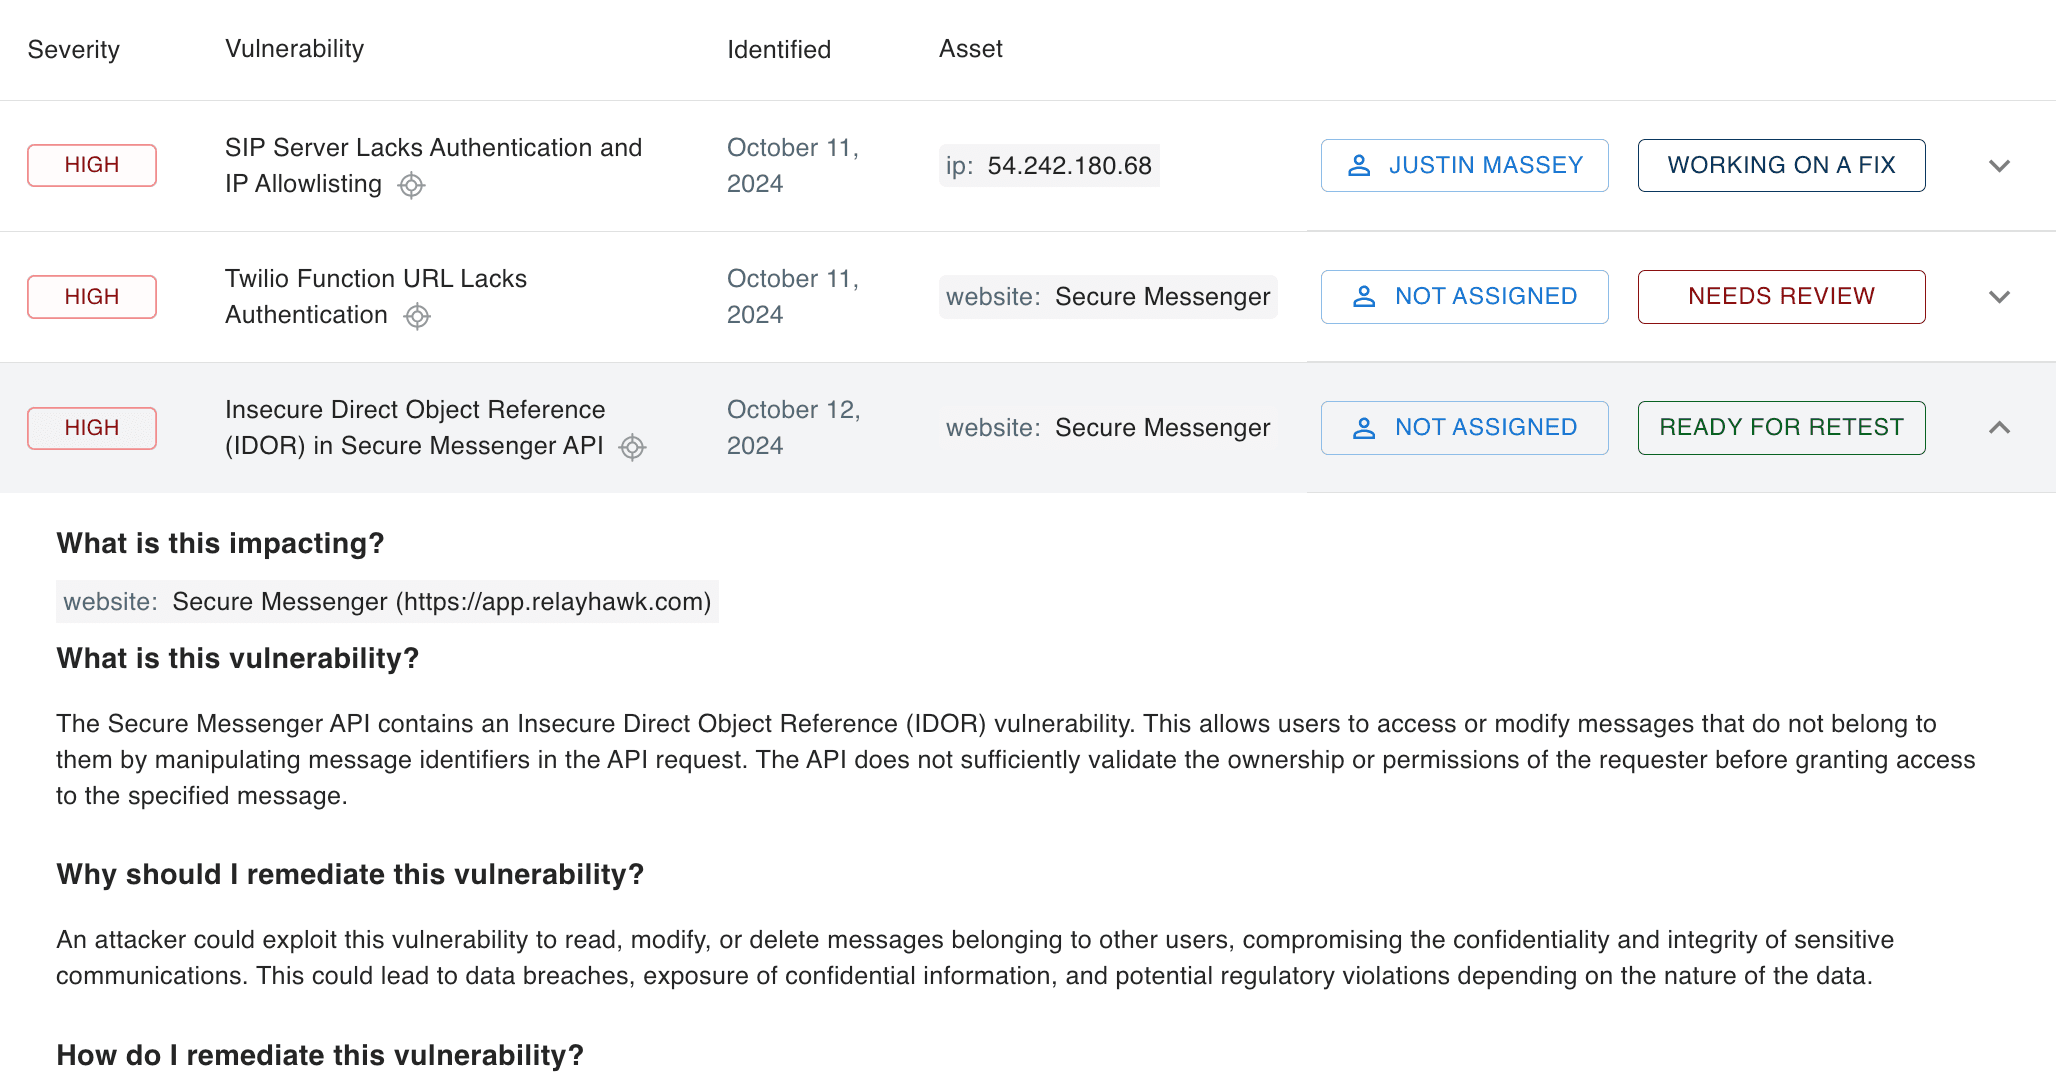Click person icon in IDOR row's Not Assigned button
This screenshot has height=1076, width=2056.
1364,428
